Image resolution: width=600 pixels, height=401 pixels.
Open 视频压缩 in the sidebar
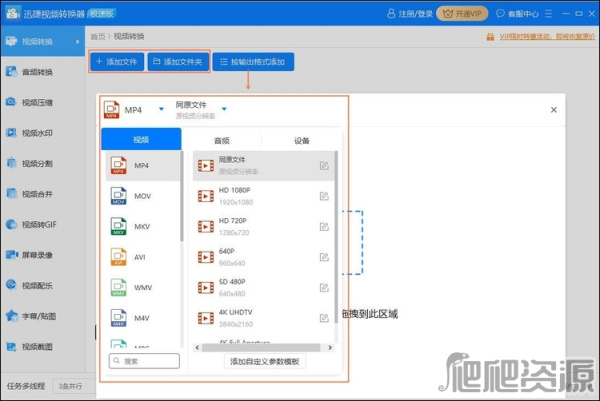pos(42,102)
